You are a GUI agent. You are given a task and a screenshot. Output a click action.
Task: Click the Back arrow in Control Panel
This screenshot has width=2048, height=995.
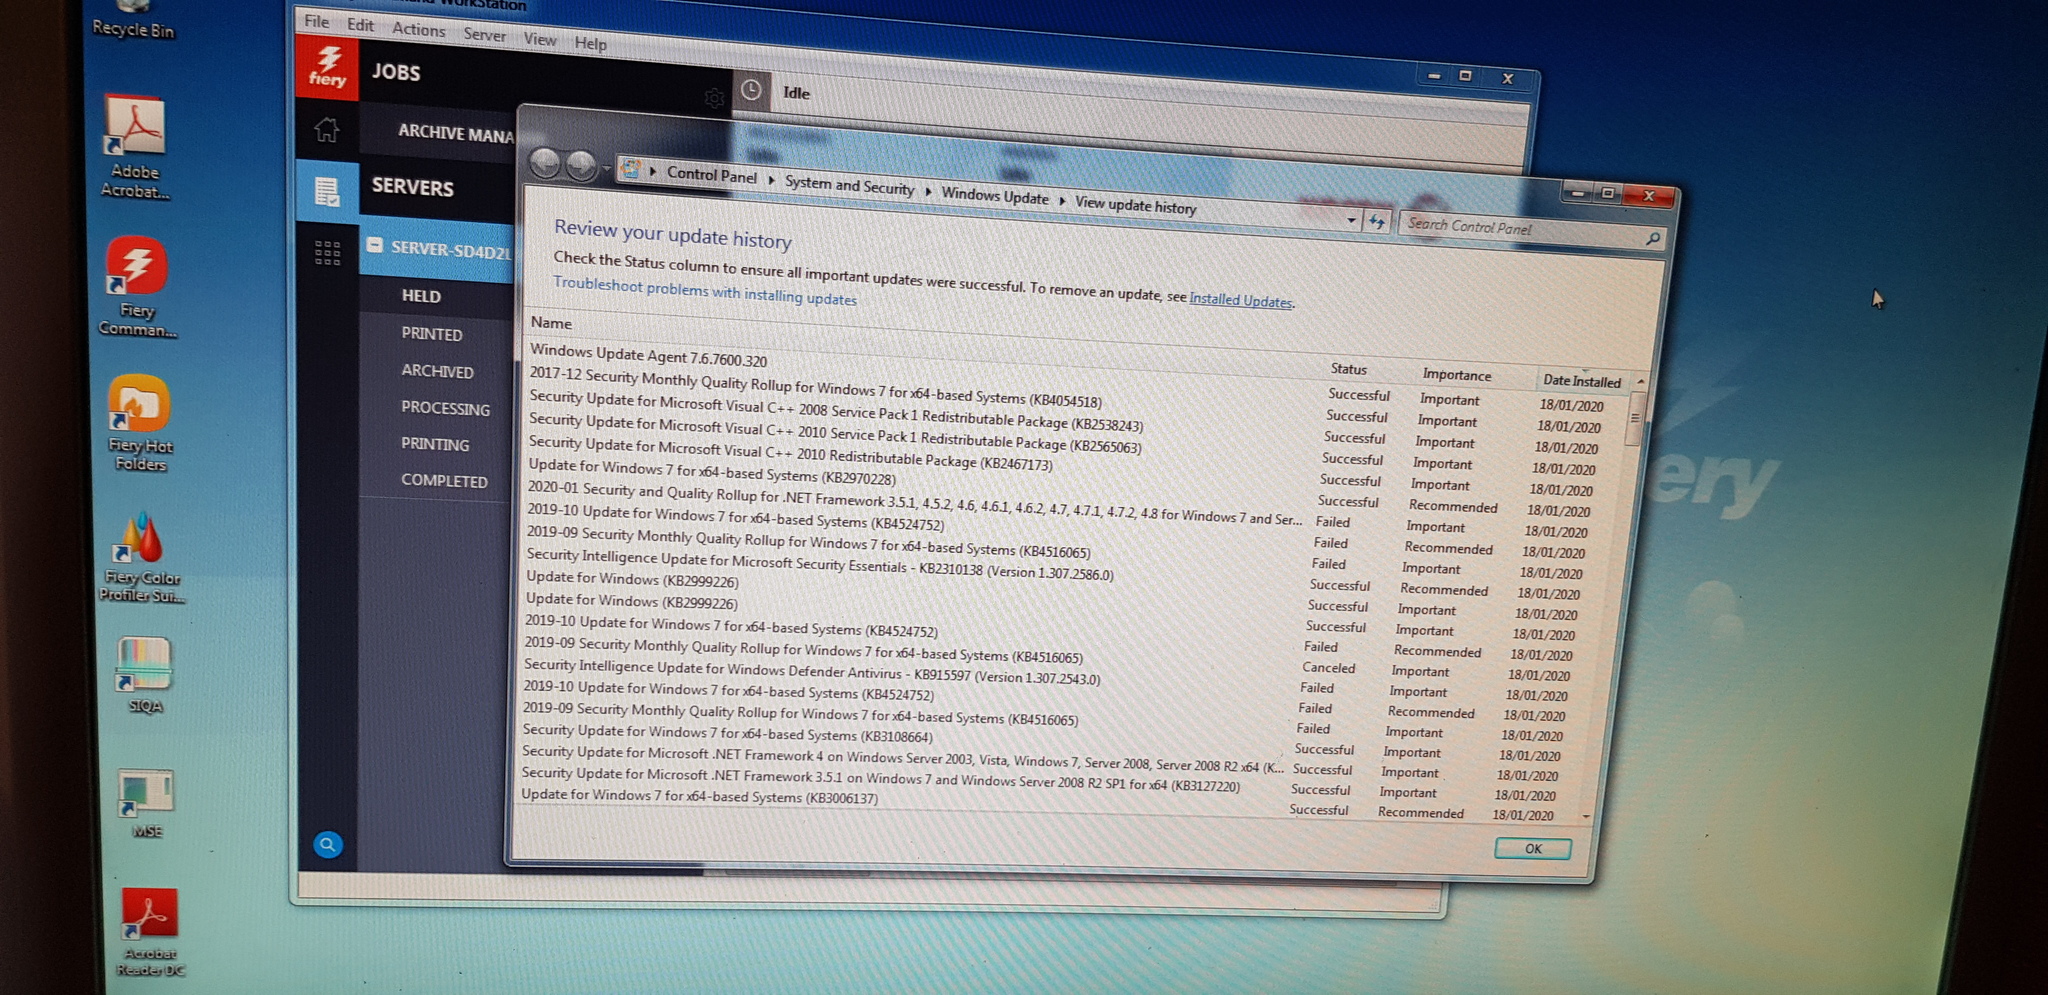[x=545, y=162]
